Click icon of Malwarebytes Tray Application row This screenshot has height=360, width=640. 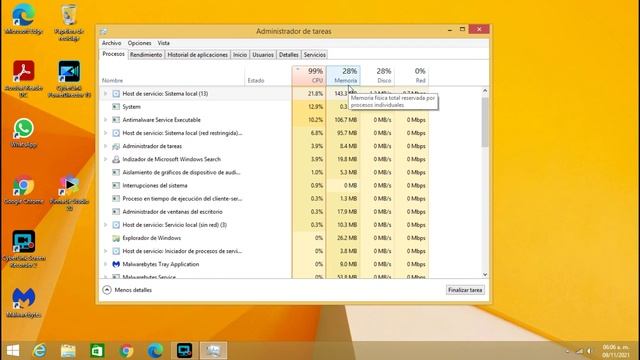[x=116, y=264]
